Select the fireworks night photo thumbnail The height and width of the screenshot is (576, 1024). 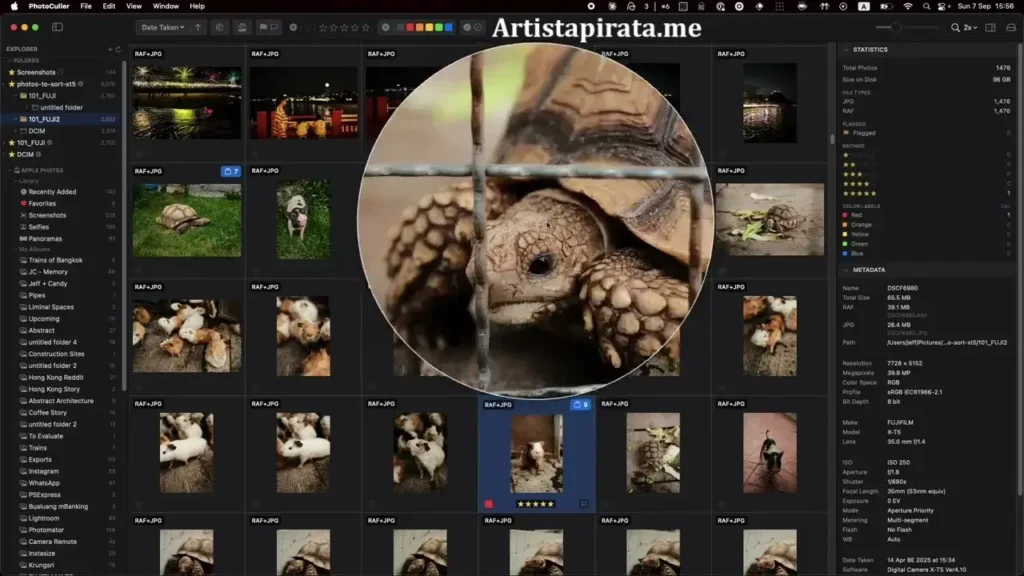187,103
